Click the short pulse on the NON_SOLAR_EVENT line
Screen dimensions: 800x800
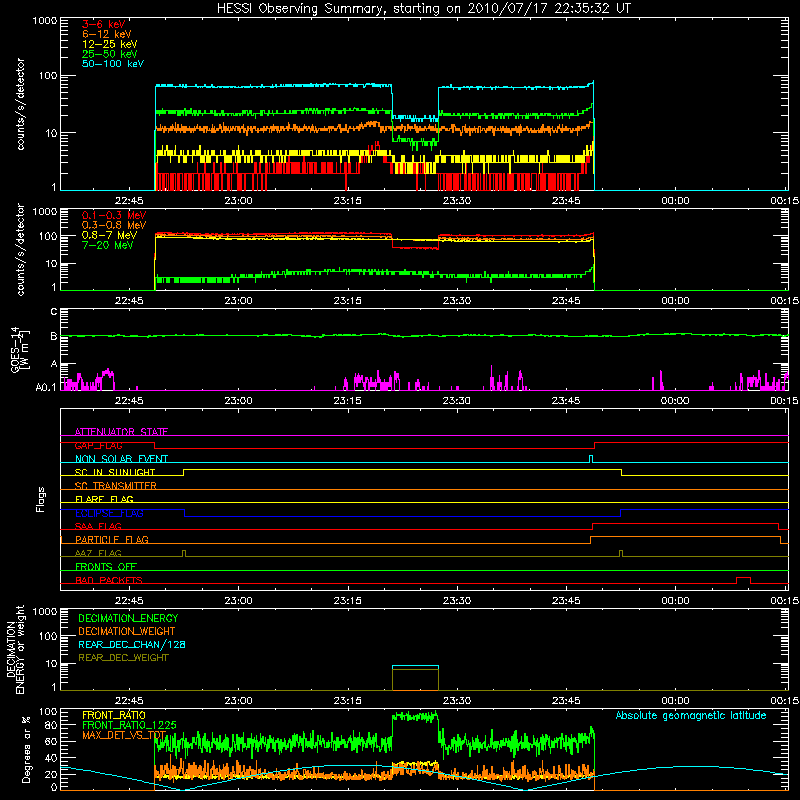tap(591, 459)
